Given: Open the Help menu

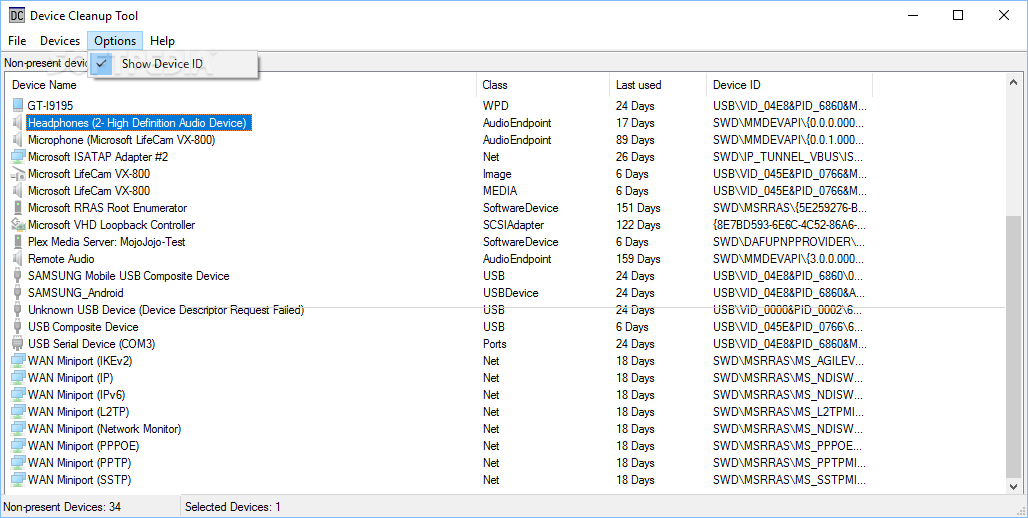Looking at the screenshot, I should tap(162, 41).
